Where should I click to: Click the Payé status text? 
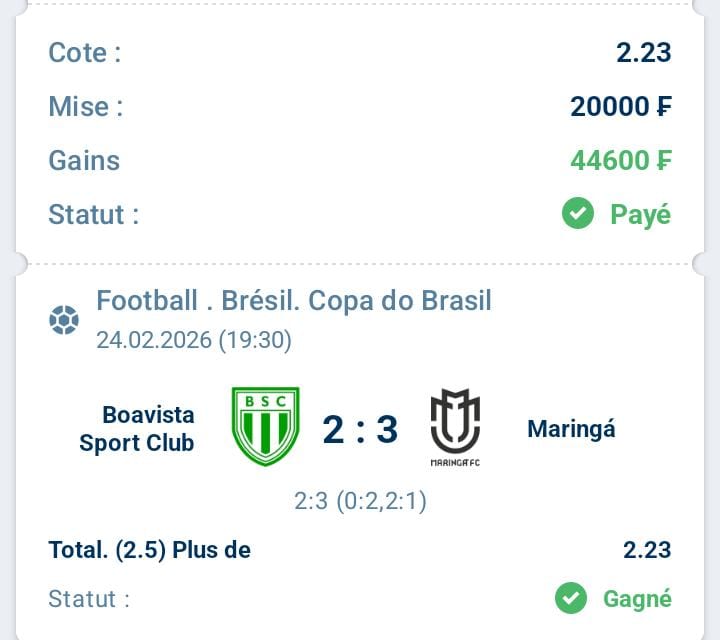pos(640,214)
